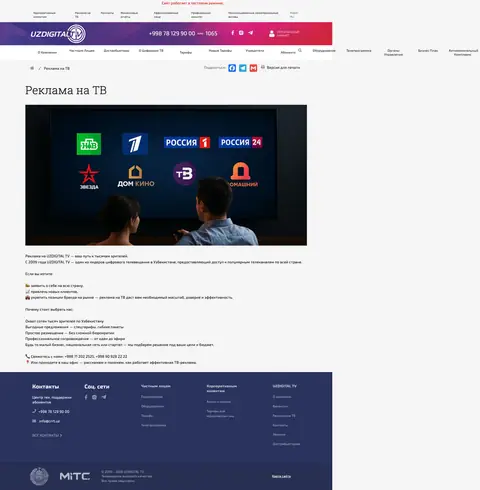Image resolution: width=480 pixels, height=490 pixels.
Task: Share page via Telegram button
Action: (243, 68)
